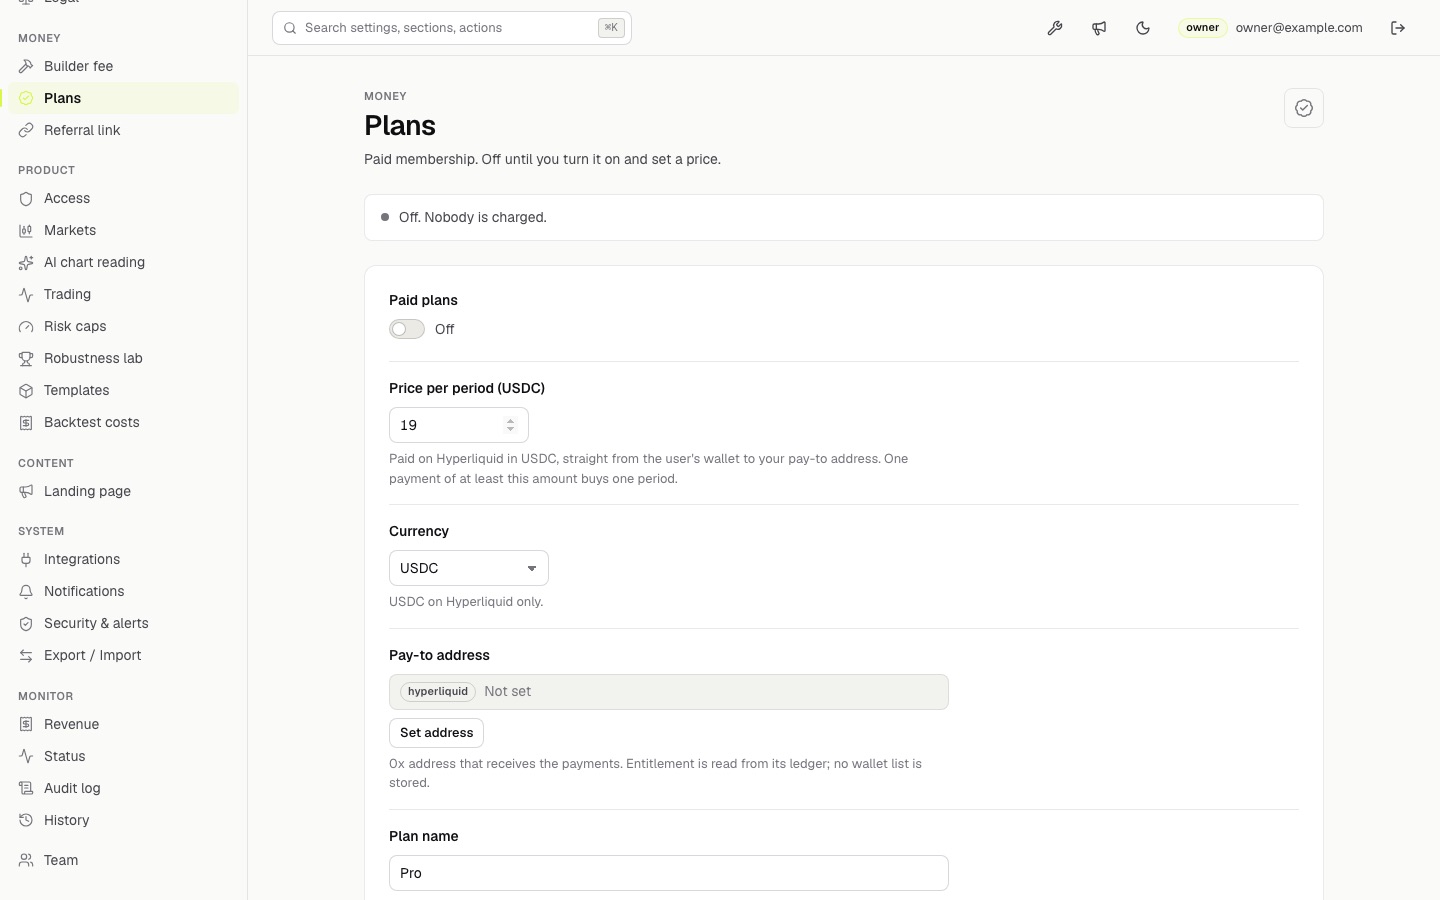The height and width of the screenshot is (900, 1440).
Task: Click the Referral link chain icon
Action: pyautogui.click(x=26, y=130)
